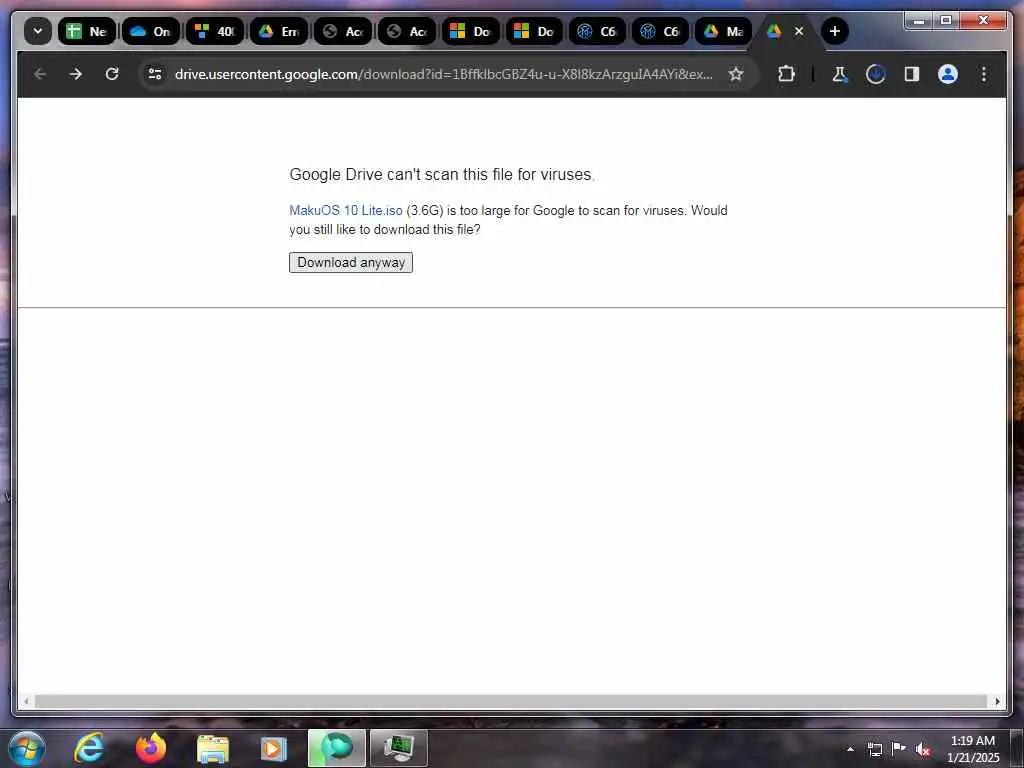Click the scrollbar right arrow

(x=997, y=701)
